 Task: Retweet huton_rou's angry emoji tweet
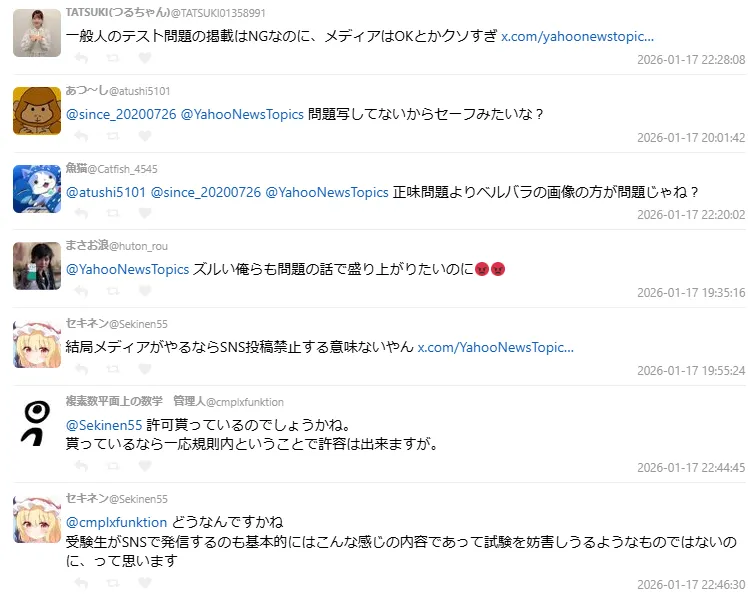pos(113,291)
